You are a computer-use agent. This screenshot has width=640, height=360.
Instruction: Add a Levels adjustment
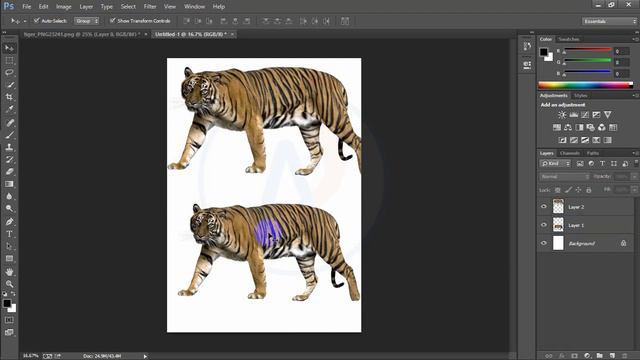tap(573, 115)
